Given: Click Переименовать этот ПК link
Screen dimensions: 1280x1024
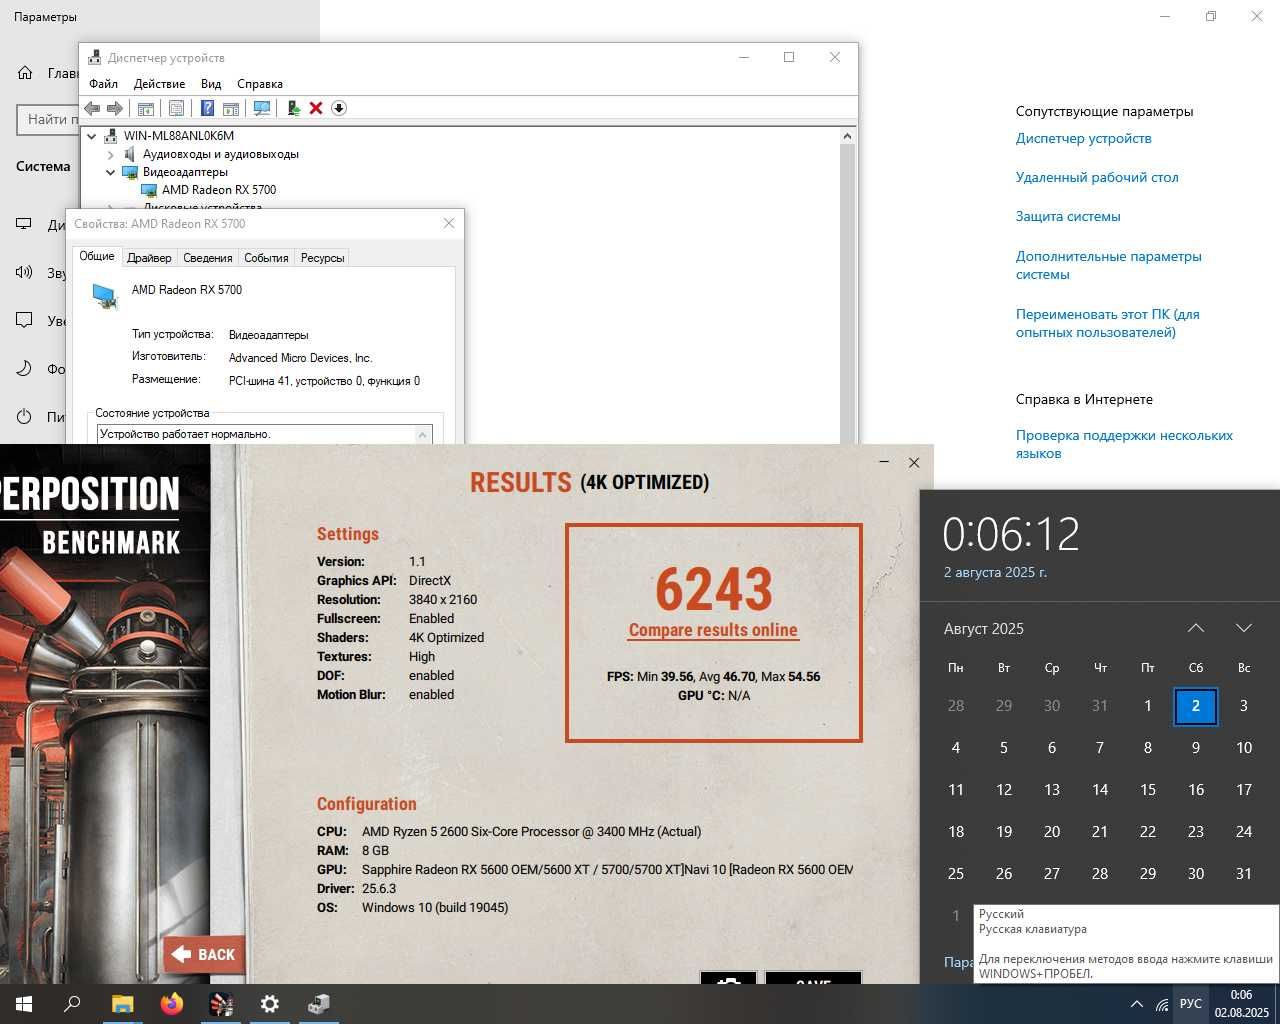Looking at the screenshot, I should click(x=1107, y=323).
